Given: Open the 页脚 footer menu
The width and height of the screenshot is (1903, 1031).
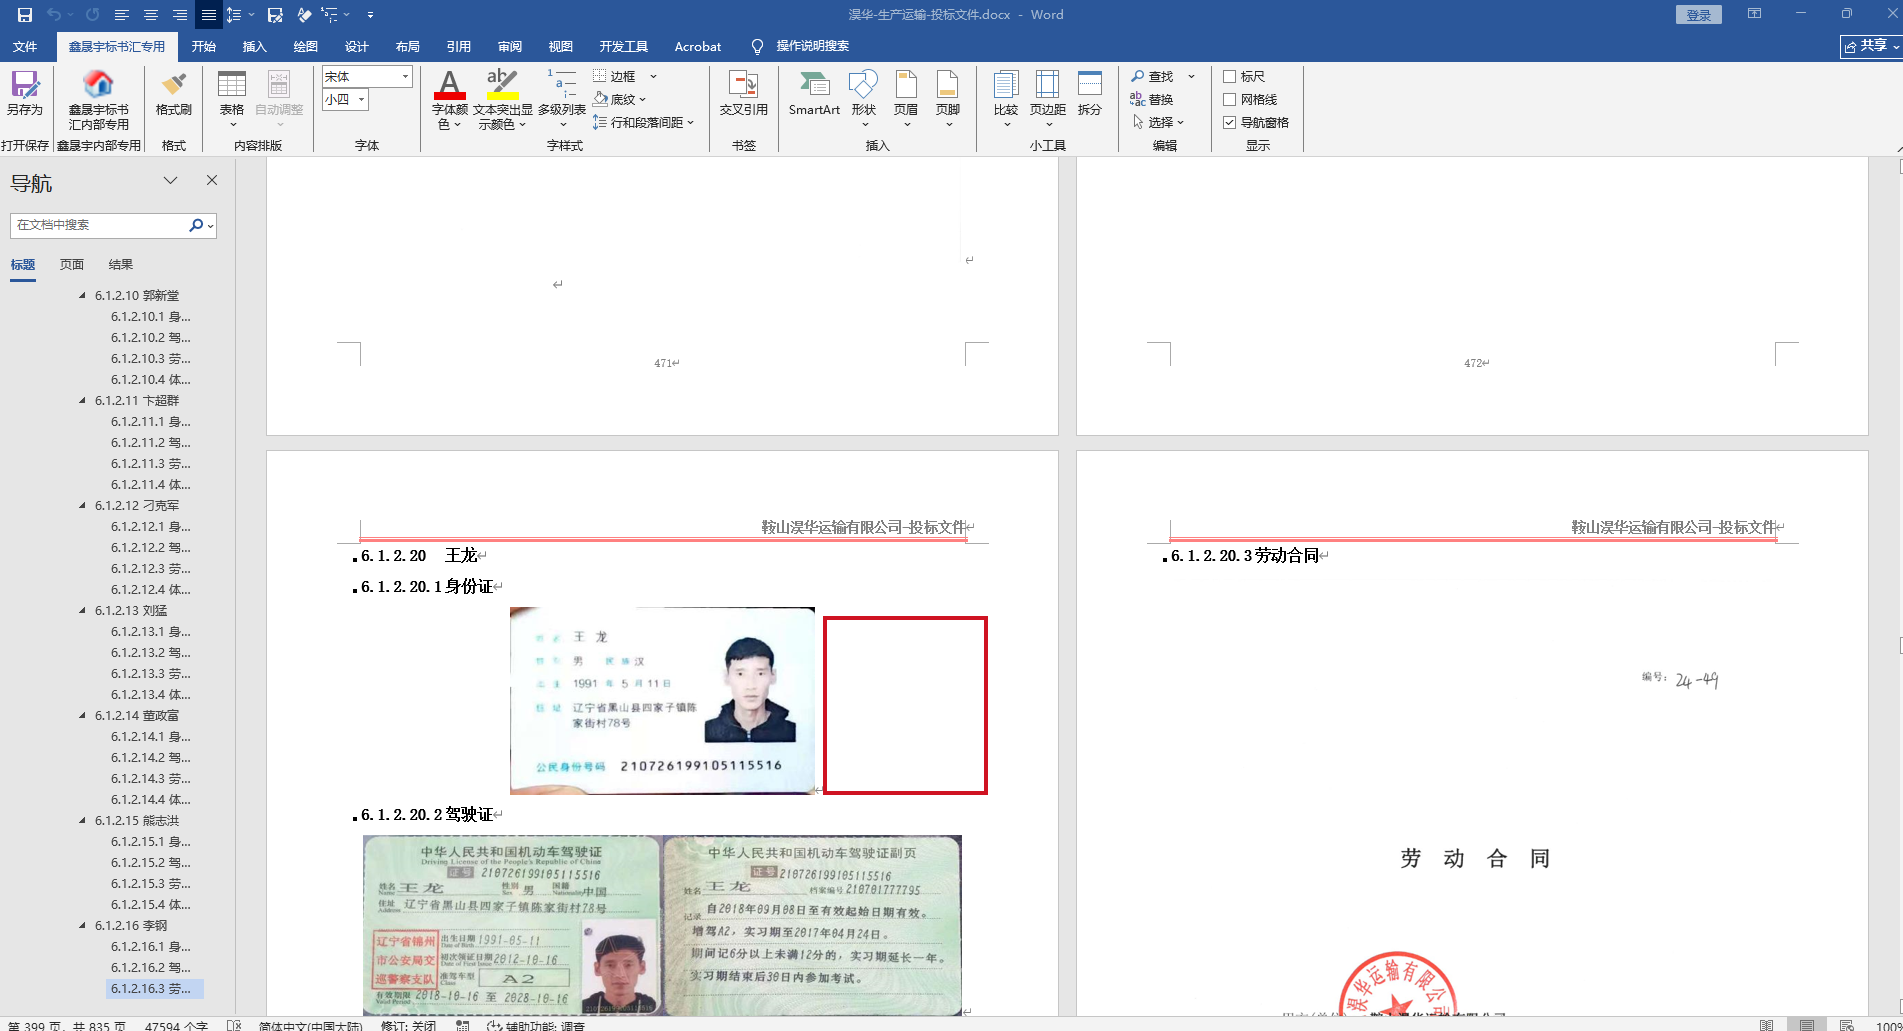Looking at the screenshot, I should pos(948,99).
